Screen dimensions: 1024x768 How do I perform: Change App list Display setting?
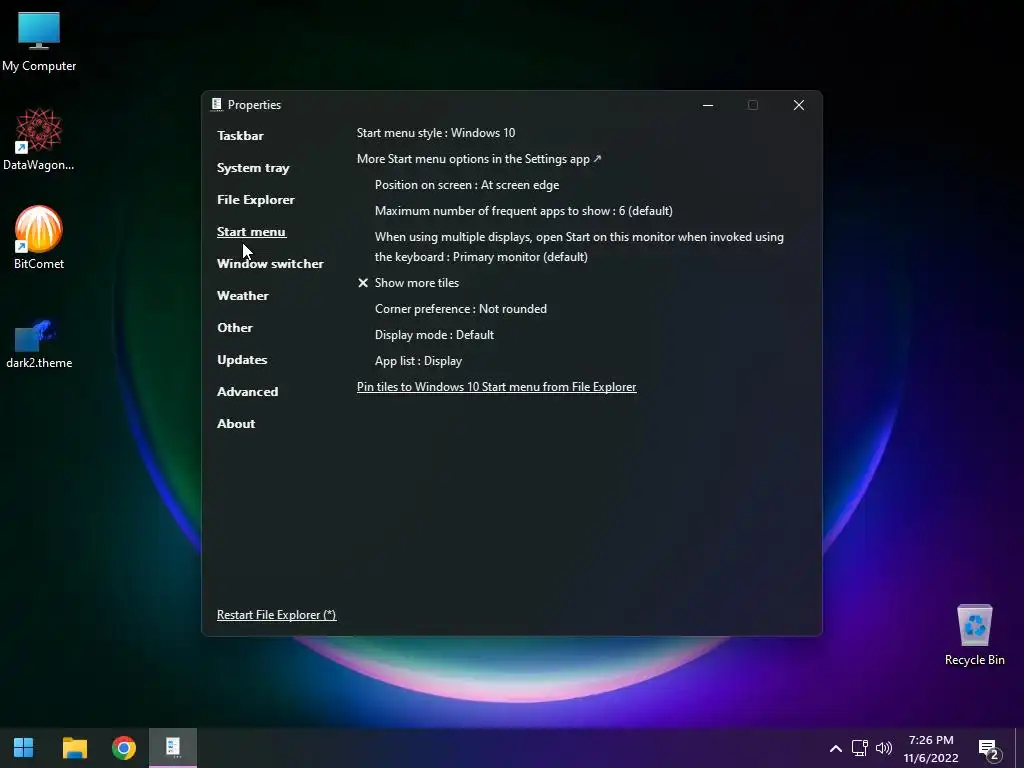(418, 361)
